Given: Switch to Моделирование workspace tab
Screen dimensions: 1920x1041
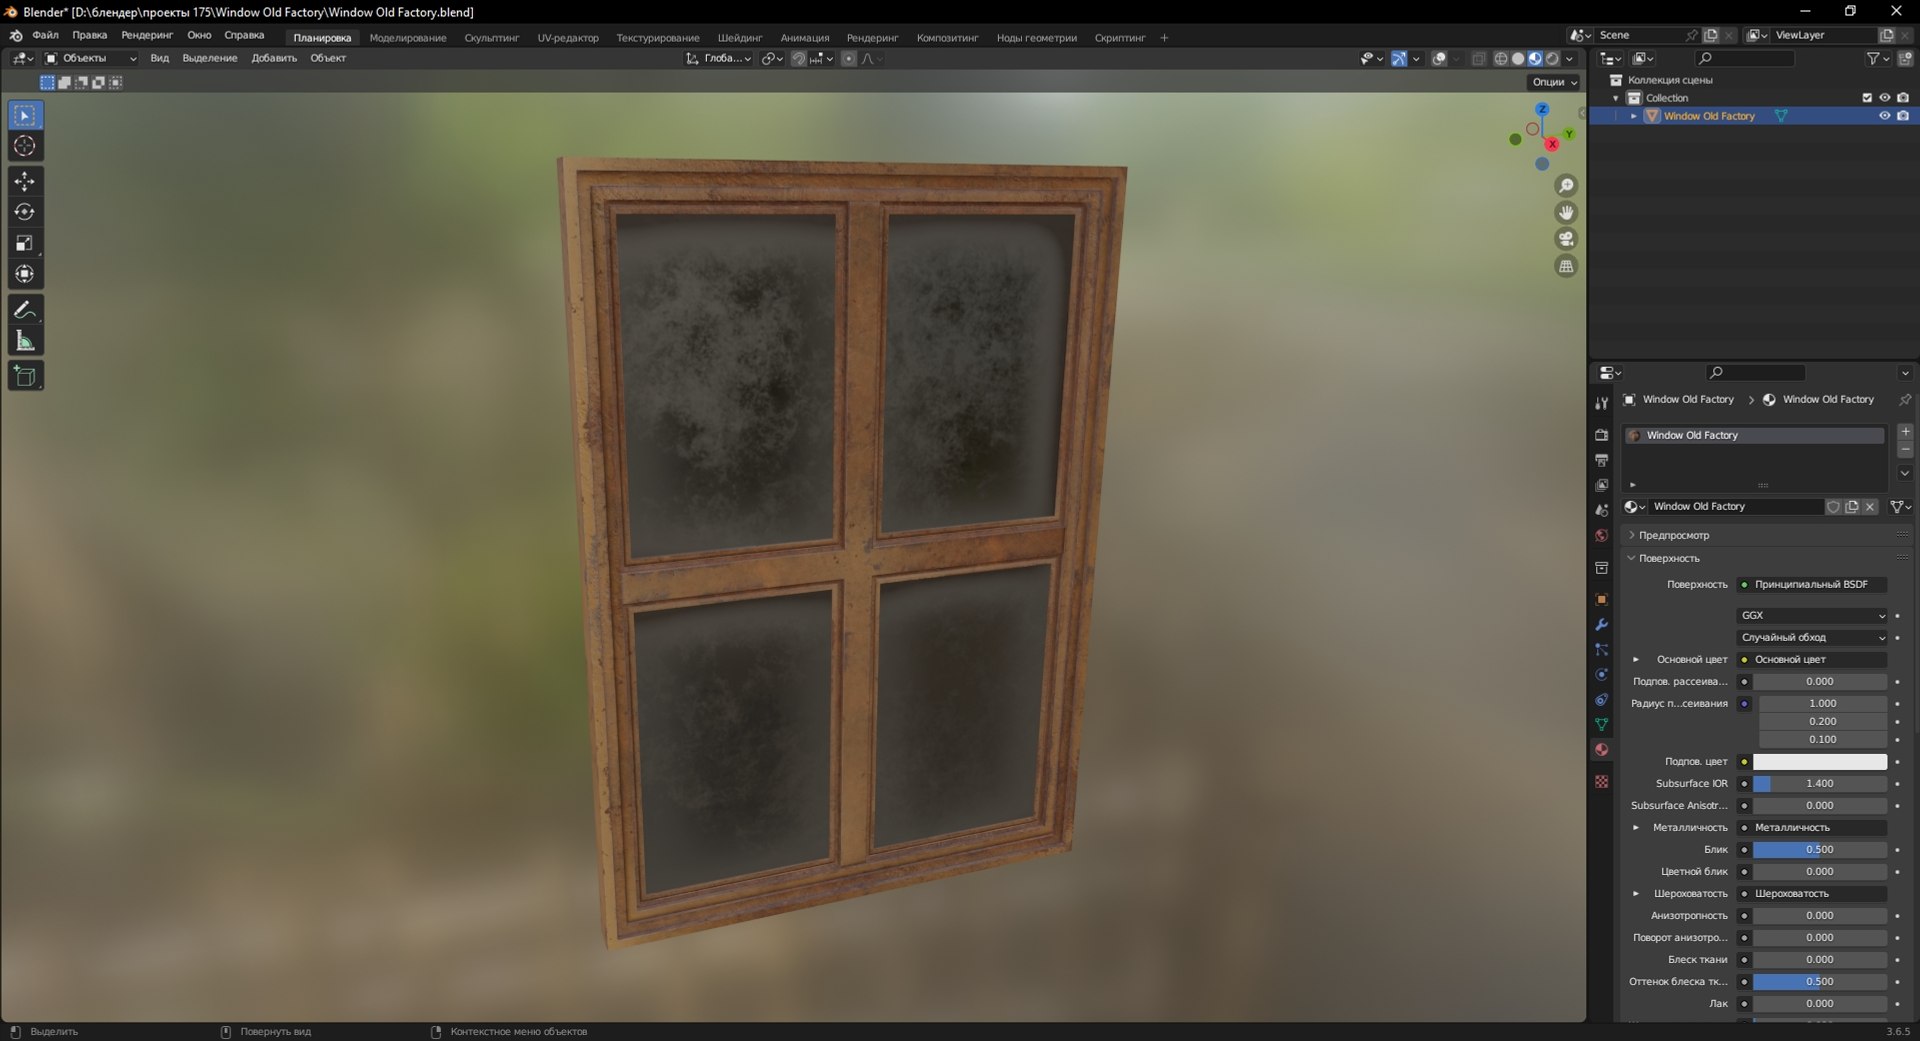Looking at the screenshot, I should tap(408, 38).
